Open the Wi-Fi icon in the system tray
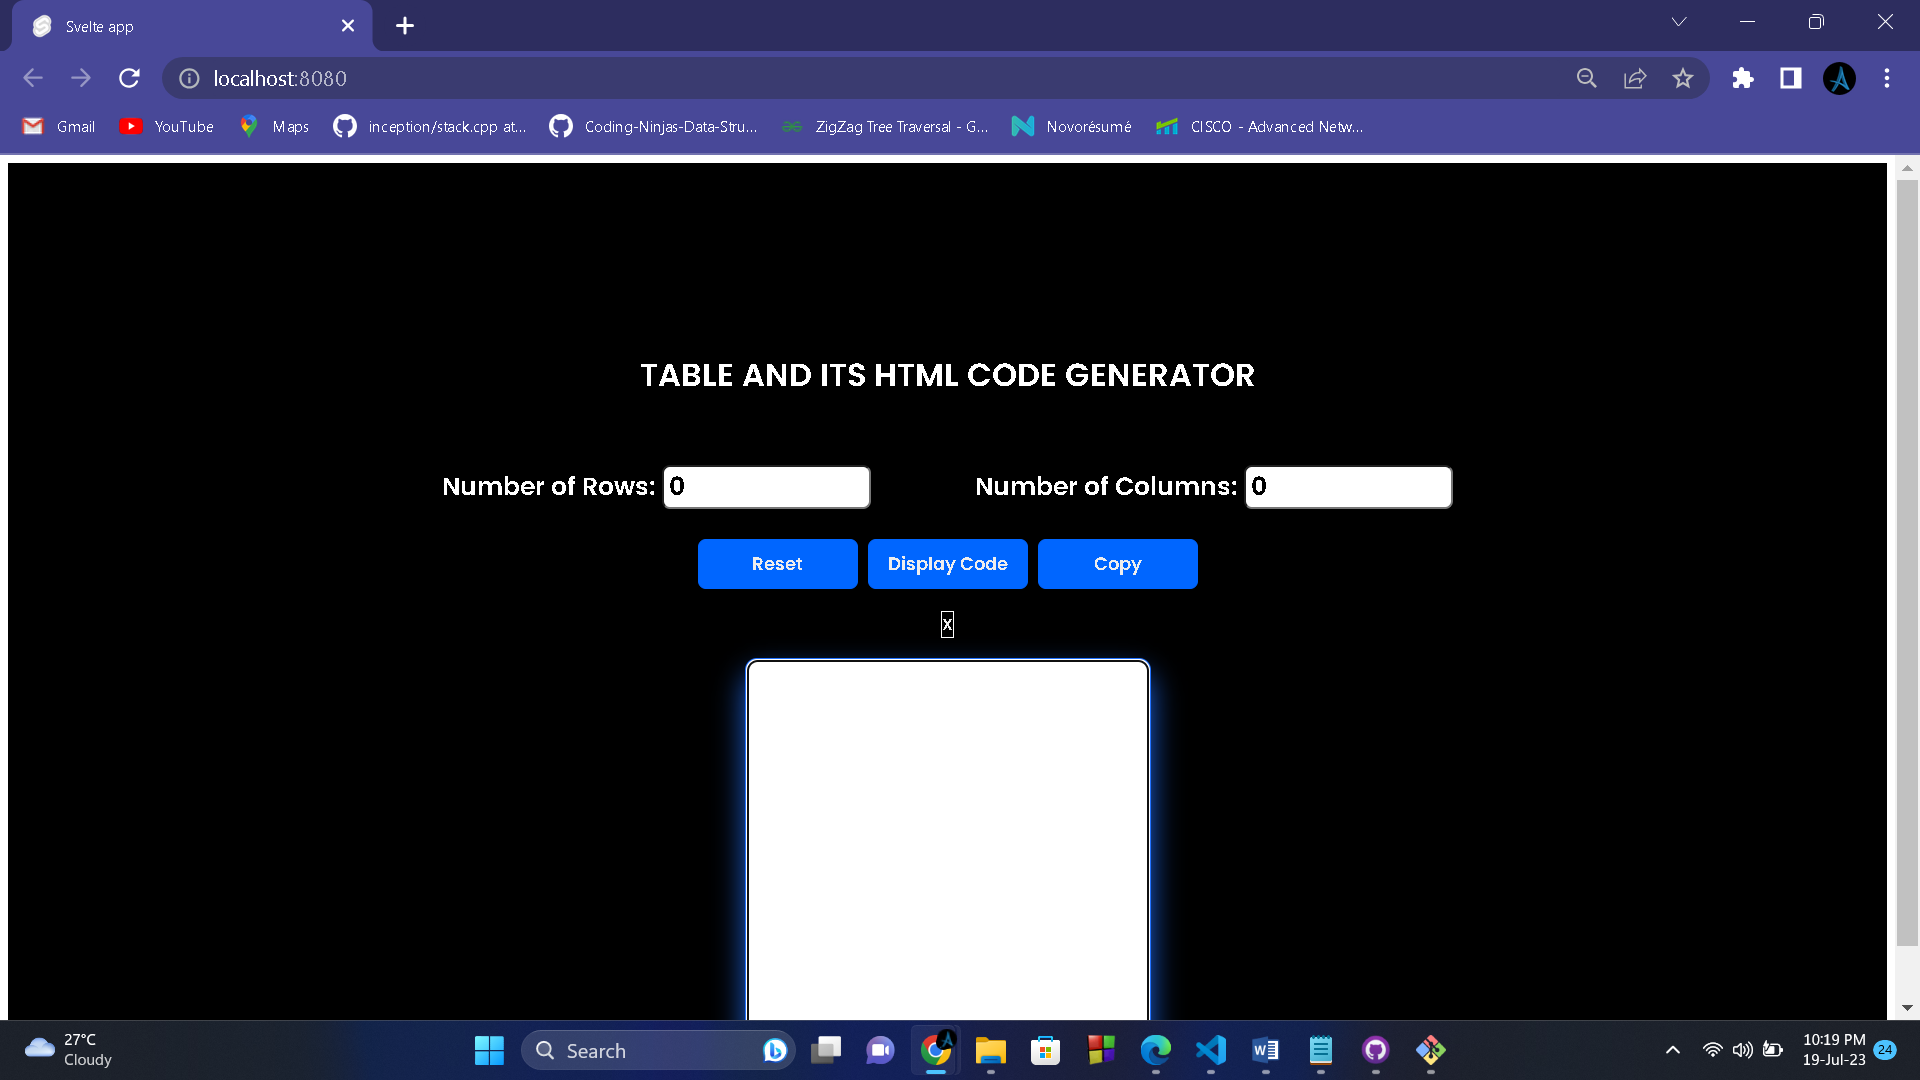Viewport: 1920px width, 1080px height. point(1711,1050)
